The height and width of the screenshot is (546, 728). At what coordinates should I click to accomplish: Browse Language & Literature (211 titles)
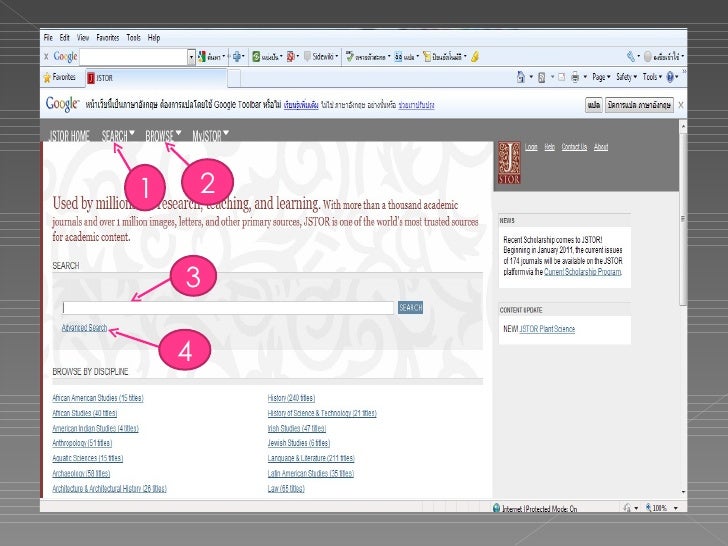311,458
